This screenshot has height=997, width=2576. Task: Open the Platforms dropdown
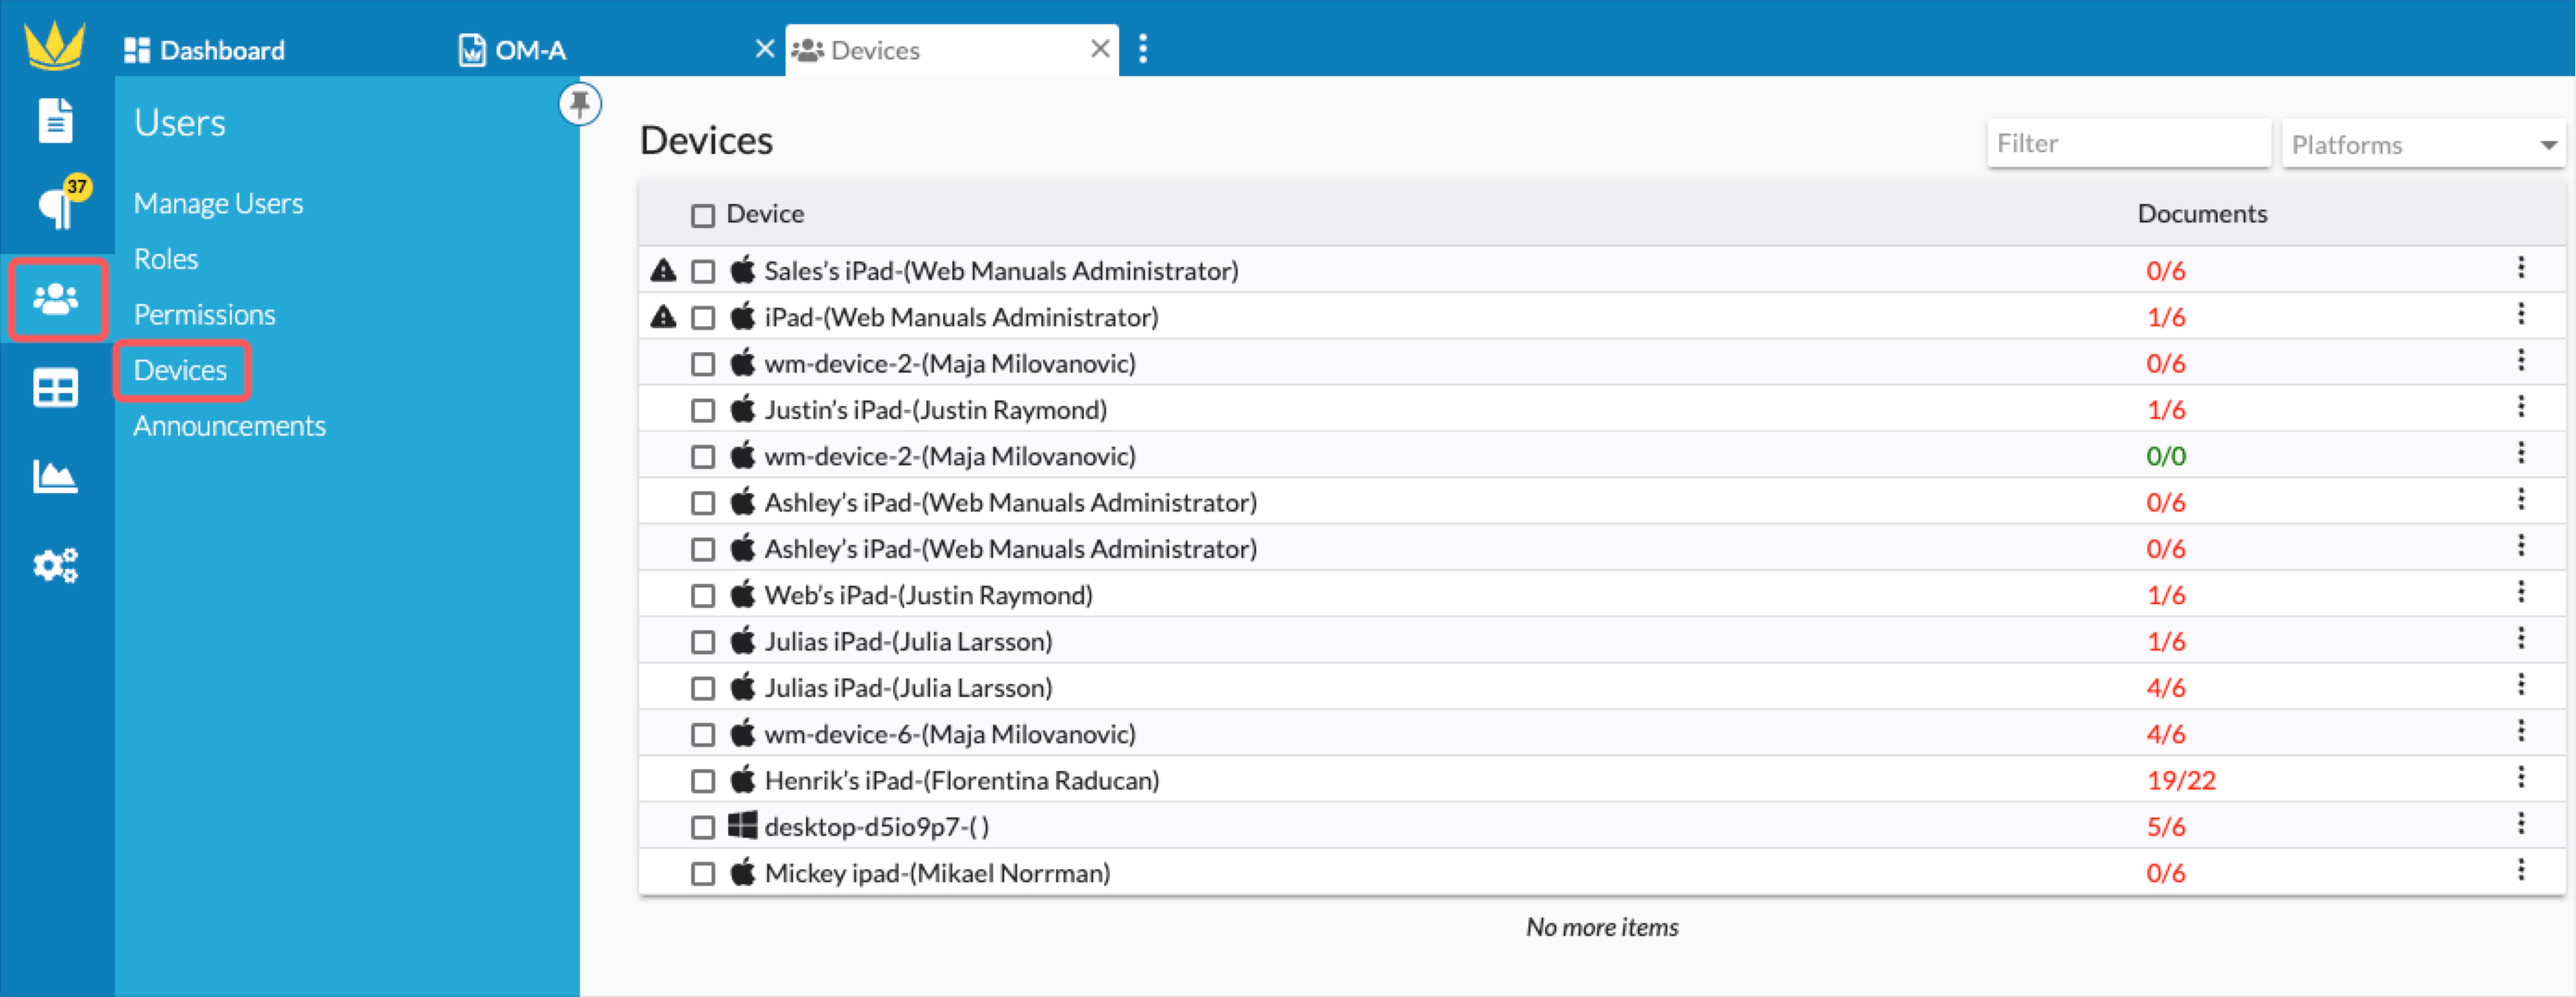point(2422,144)
